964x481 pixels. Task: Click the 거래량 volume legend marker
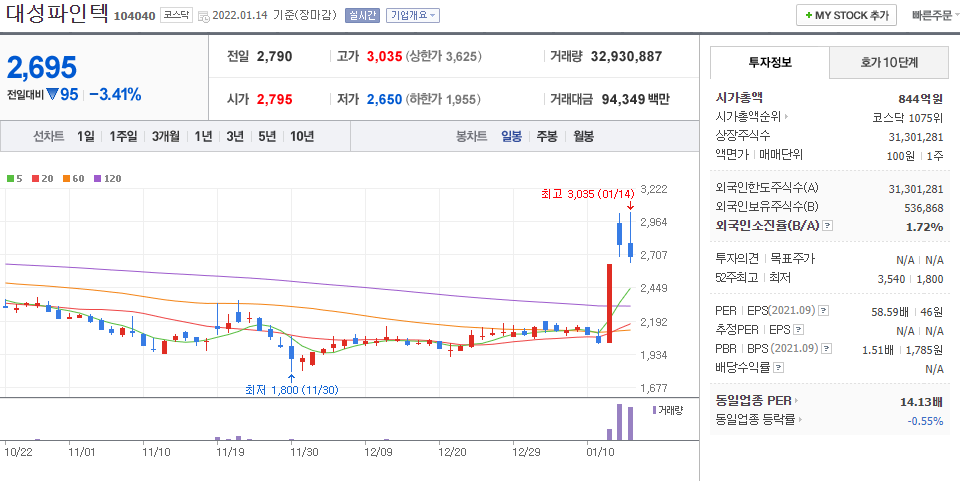pos(654,410)
